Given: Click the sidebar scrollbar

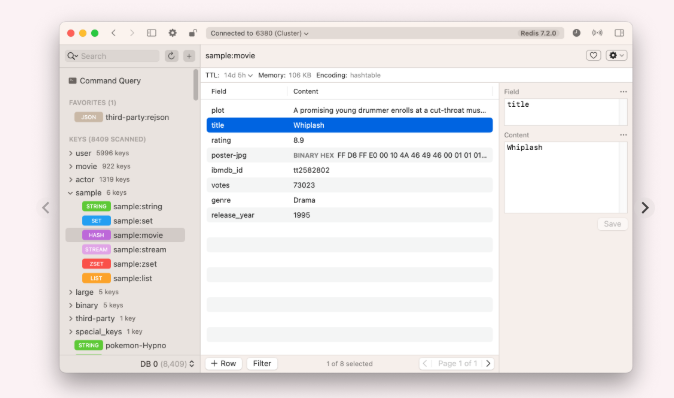Looking at the screenshot, I should pos(196,85).
